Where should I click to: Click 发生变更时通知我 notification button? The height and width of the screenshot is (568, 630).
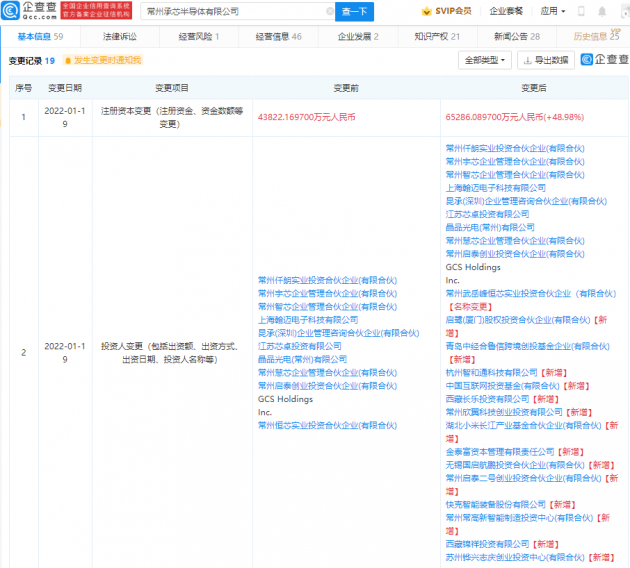(103, 60)
